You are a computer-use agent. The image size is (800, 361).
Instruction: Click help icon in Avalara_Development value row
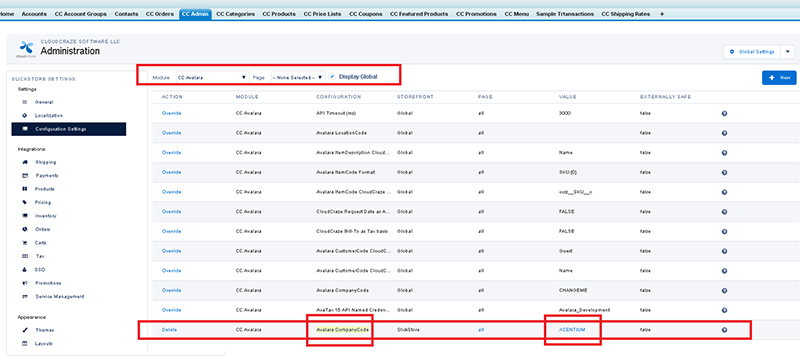tap(724, 310)
